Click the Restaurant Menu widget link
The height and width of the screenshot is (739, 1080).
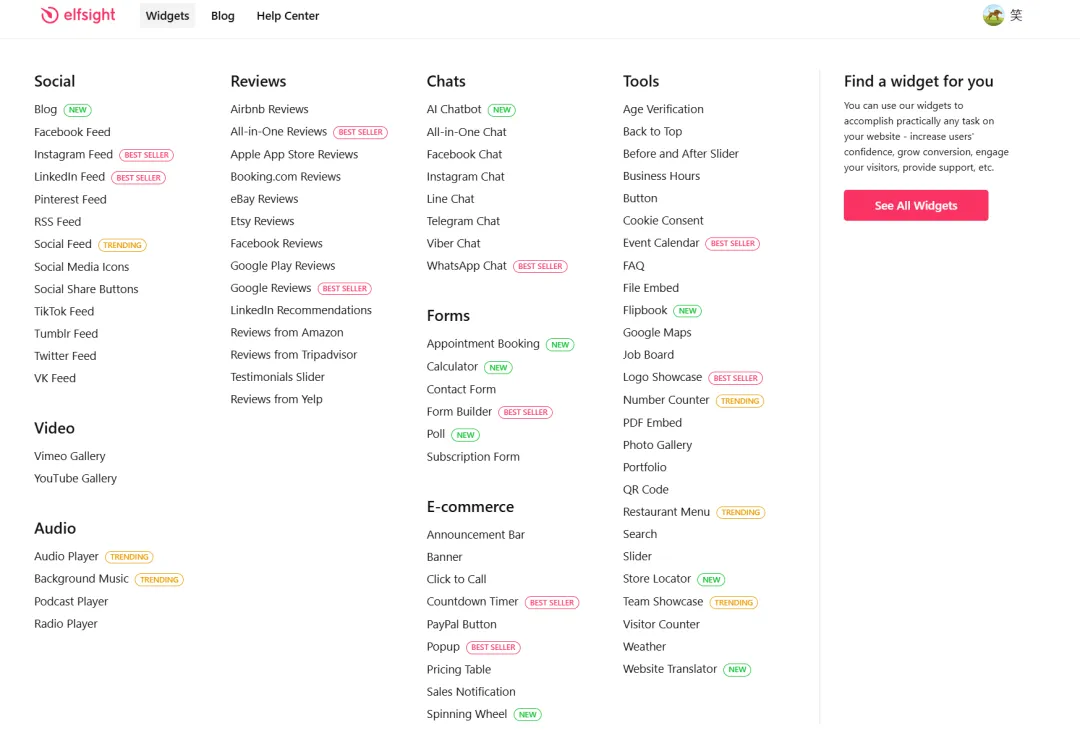click(x=666, y=512)
